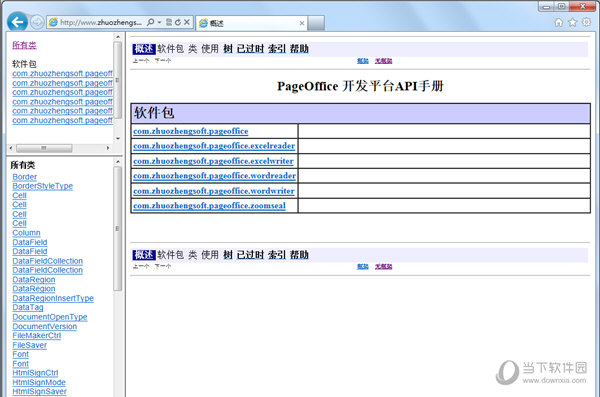Open com.zhuozhengsoft.pageoffice.zoomseal package link
The height and width of the screenshot is (397, 600).
[209, 206]
